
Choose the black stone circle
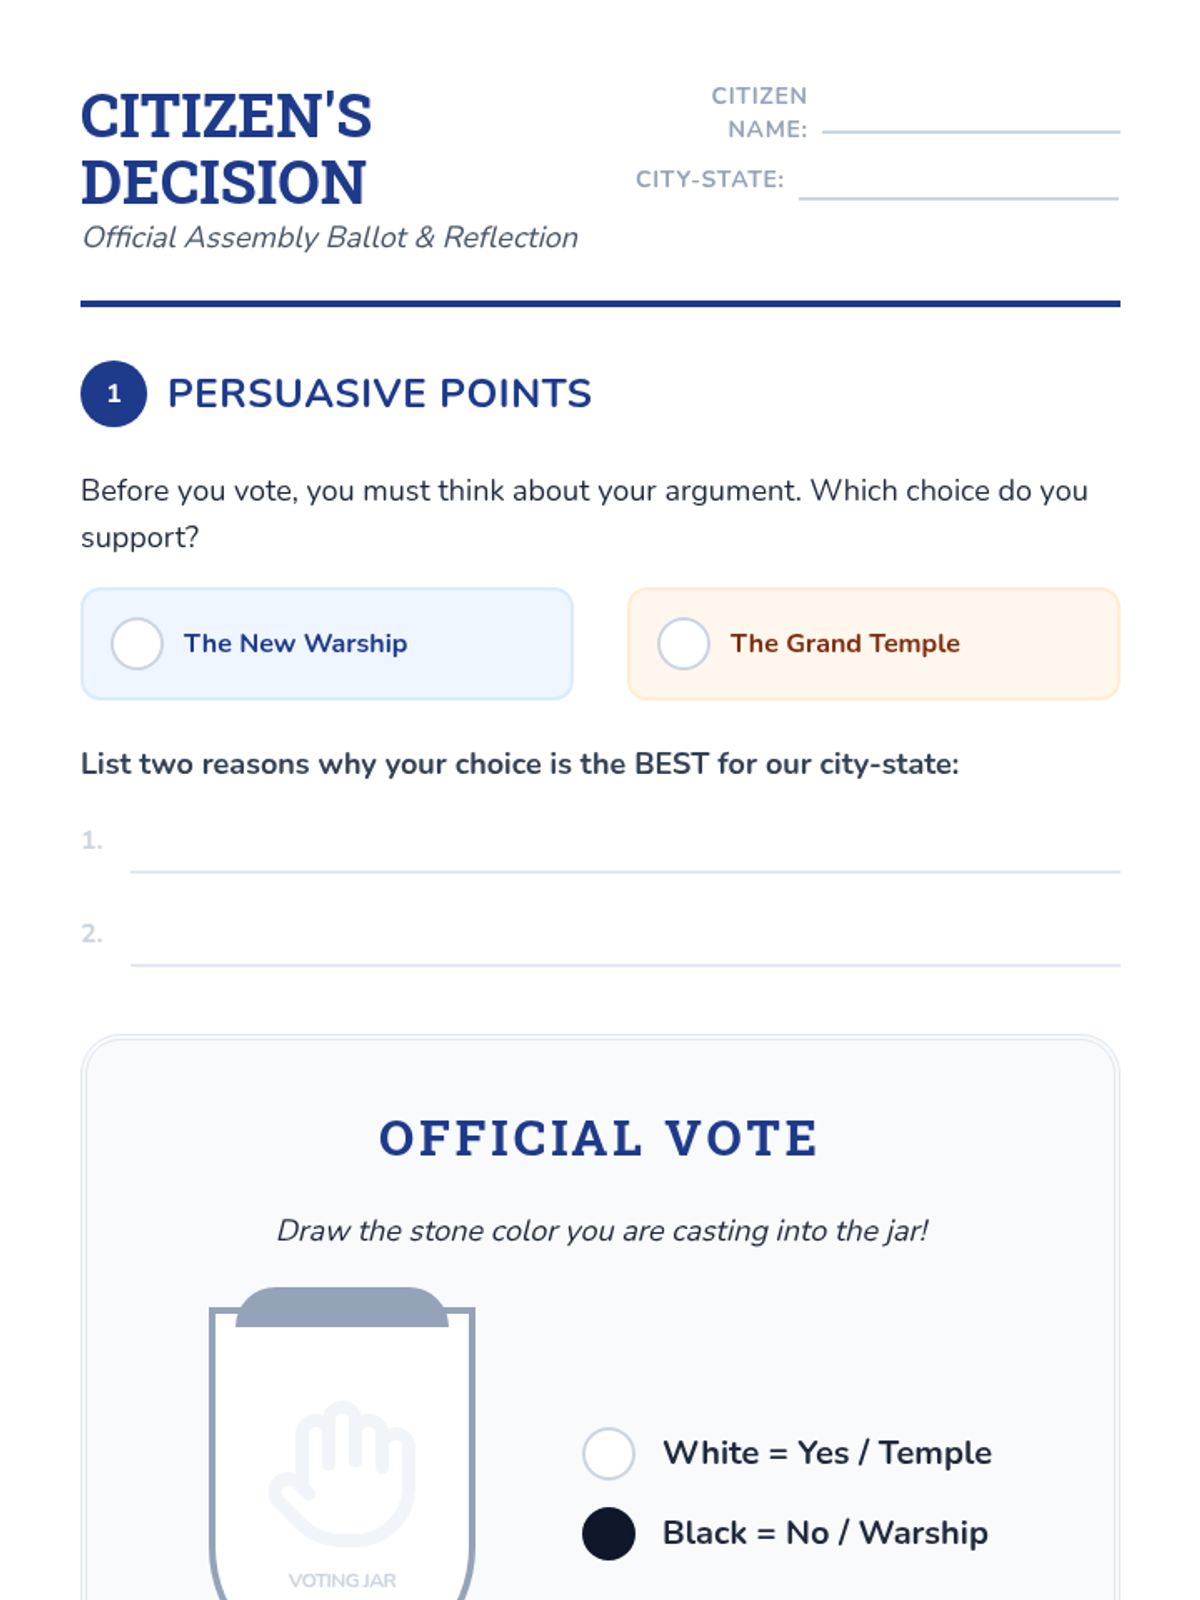[609, 1533]
